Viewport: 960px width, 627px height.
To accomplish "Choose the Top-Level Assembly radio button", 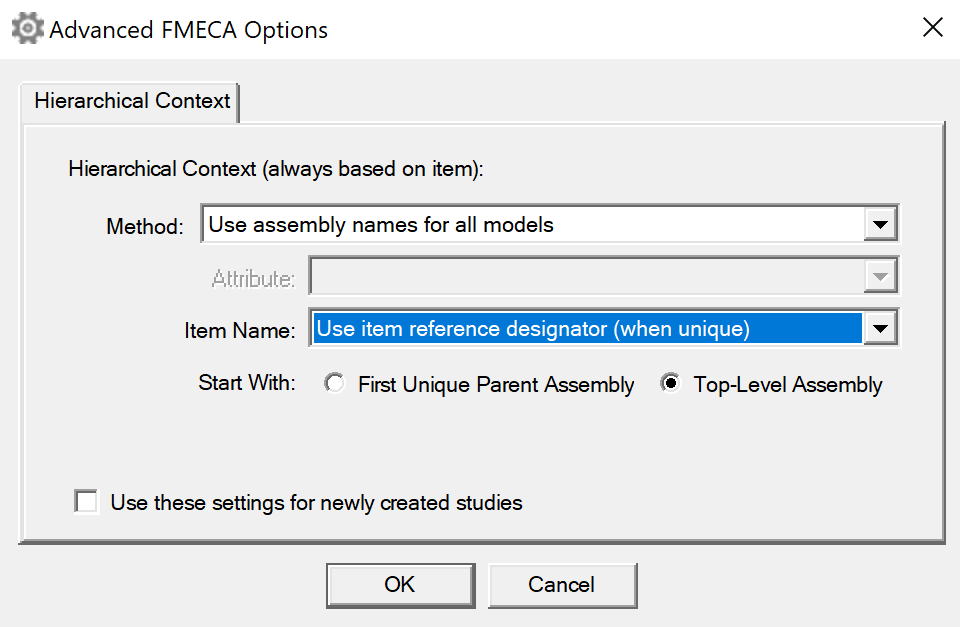I will 670,383.
